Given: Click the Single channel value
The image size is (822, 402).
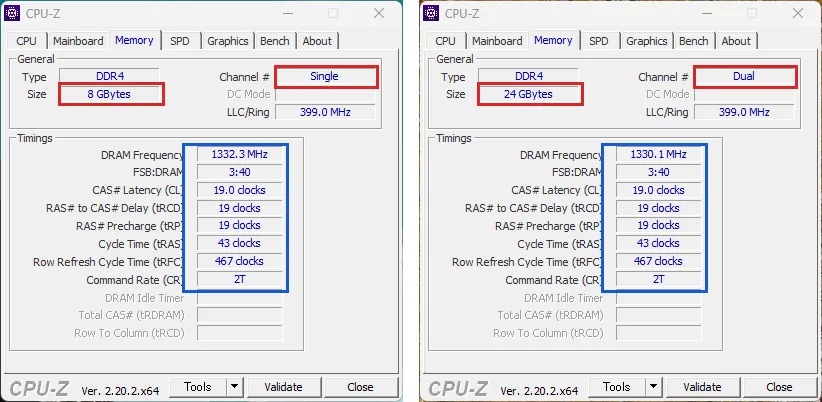Looking at the screenshot, I should pos(325,77).
